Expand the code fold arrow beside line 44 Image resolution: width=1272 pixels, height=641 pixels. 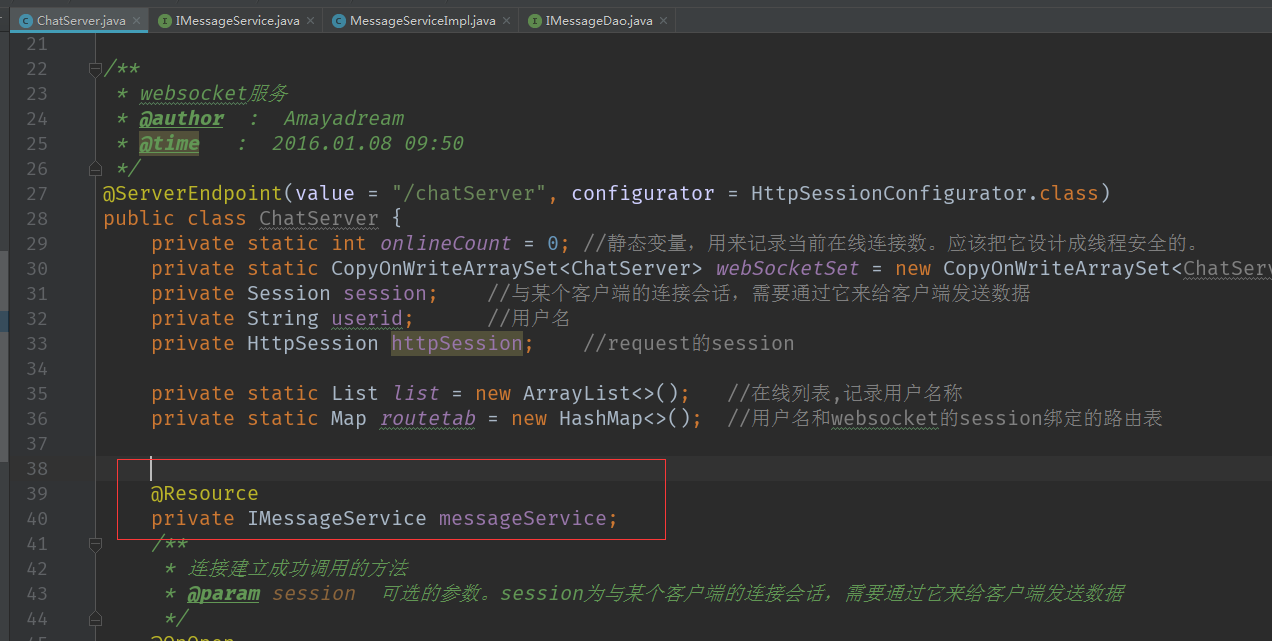[95, 619]
